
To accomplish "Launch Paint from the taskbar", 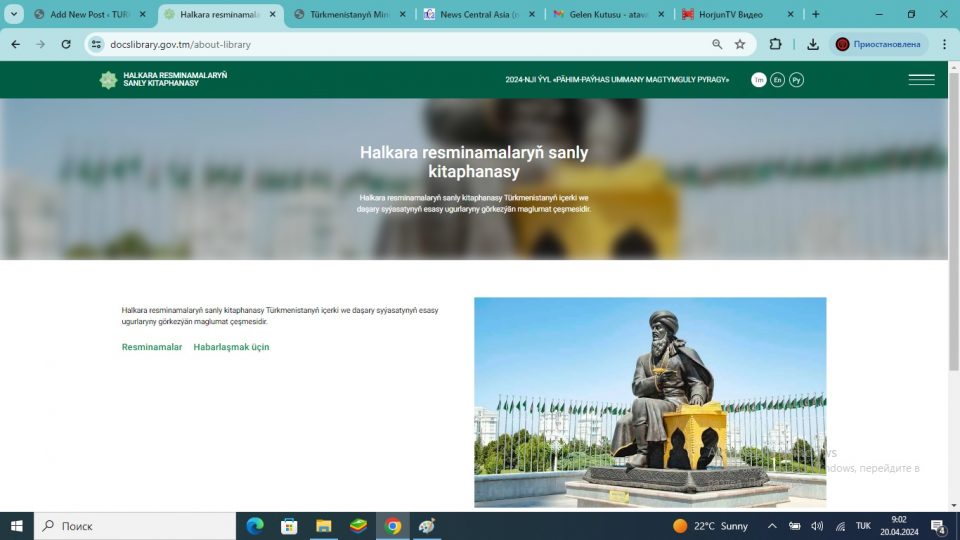I will tap(427, 526).
